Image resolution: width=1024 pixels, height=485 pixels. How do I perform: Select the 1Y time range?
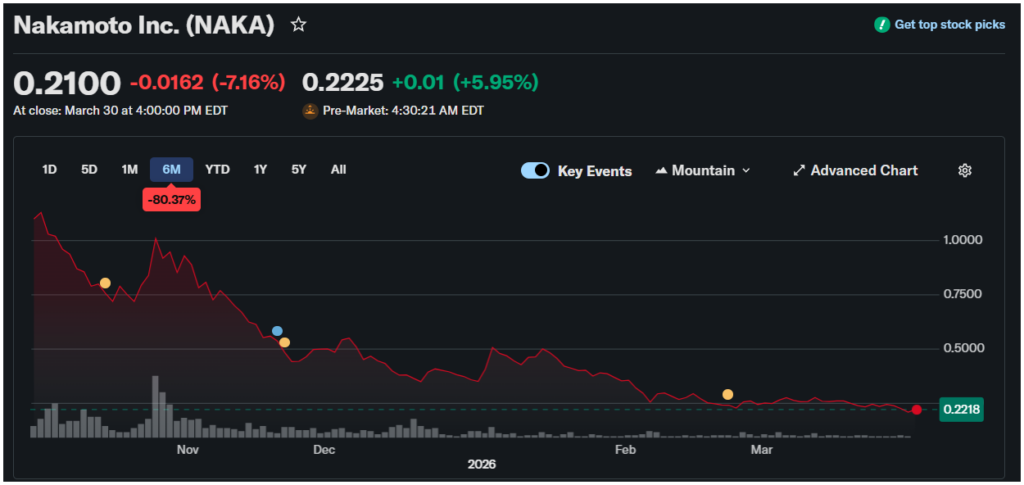coord(261,170)
